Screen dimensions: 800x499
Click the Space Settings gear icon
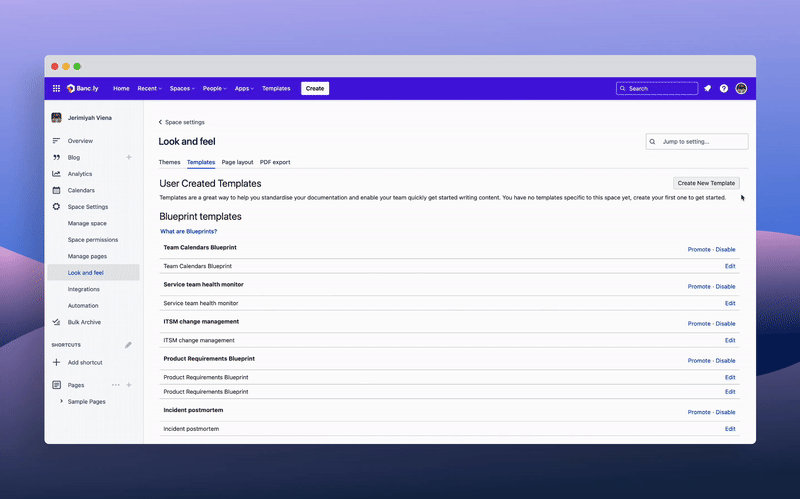click(x=56, y=207)
